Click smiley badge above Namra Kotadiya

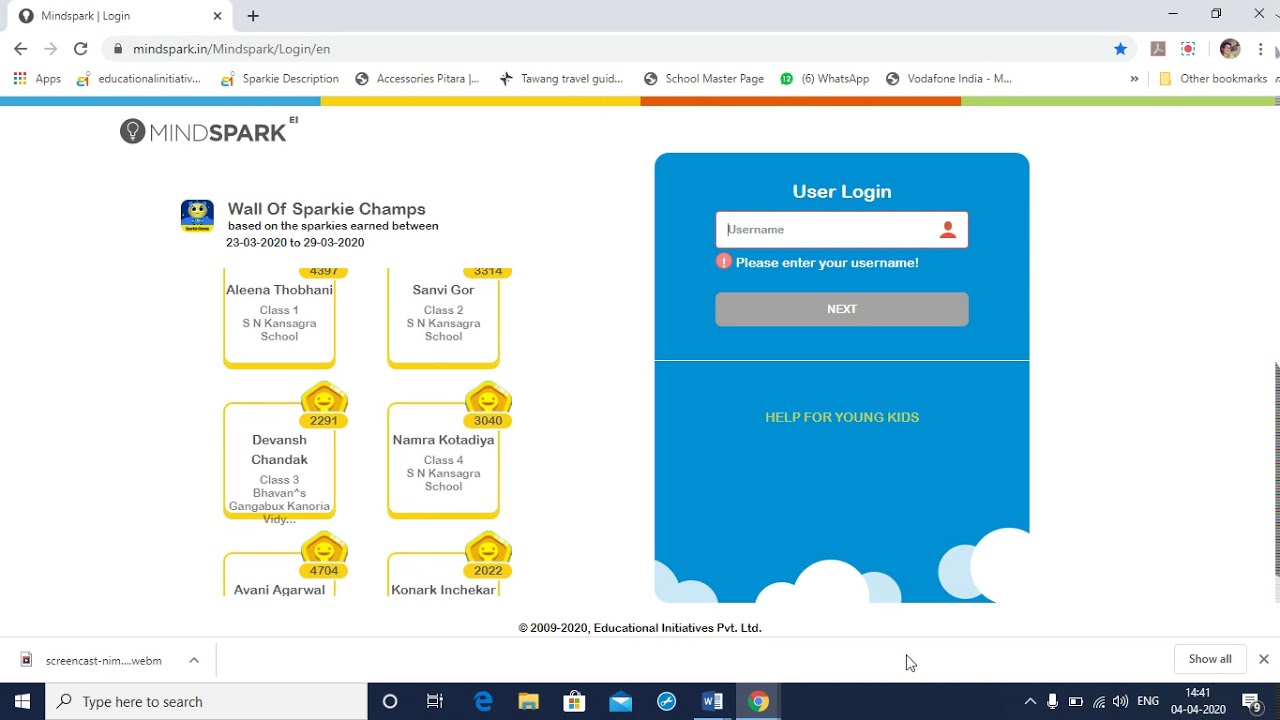[x=488, y=400]
